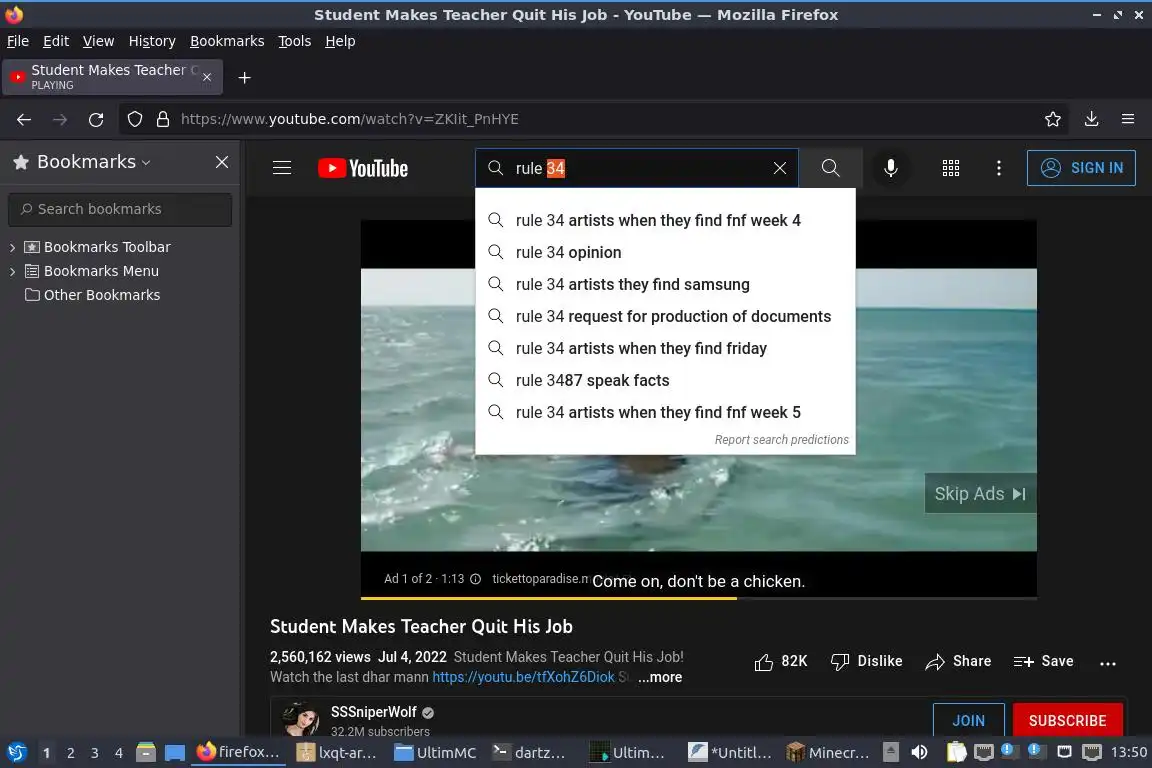Select 'request for production of documents' suggestion
The image size is (1152, 768).
pyautogui.click(x=666, y=316)
